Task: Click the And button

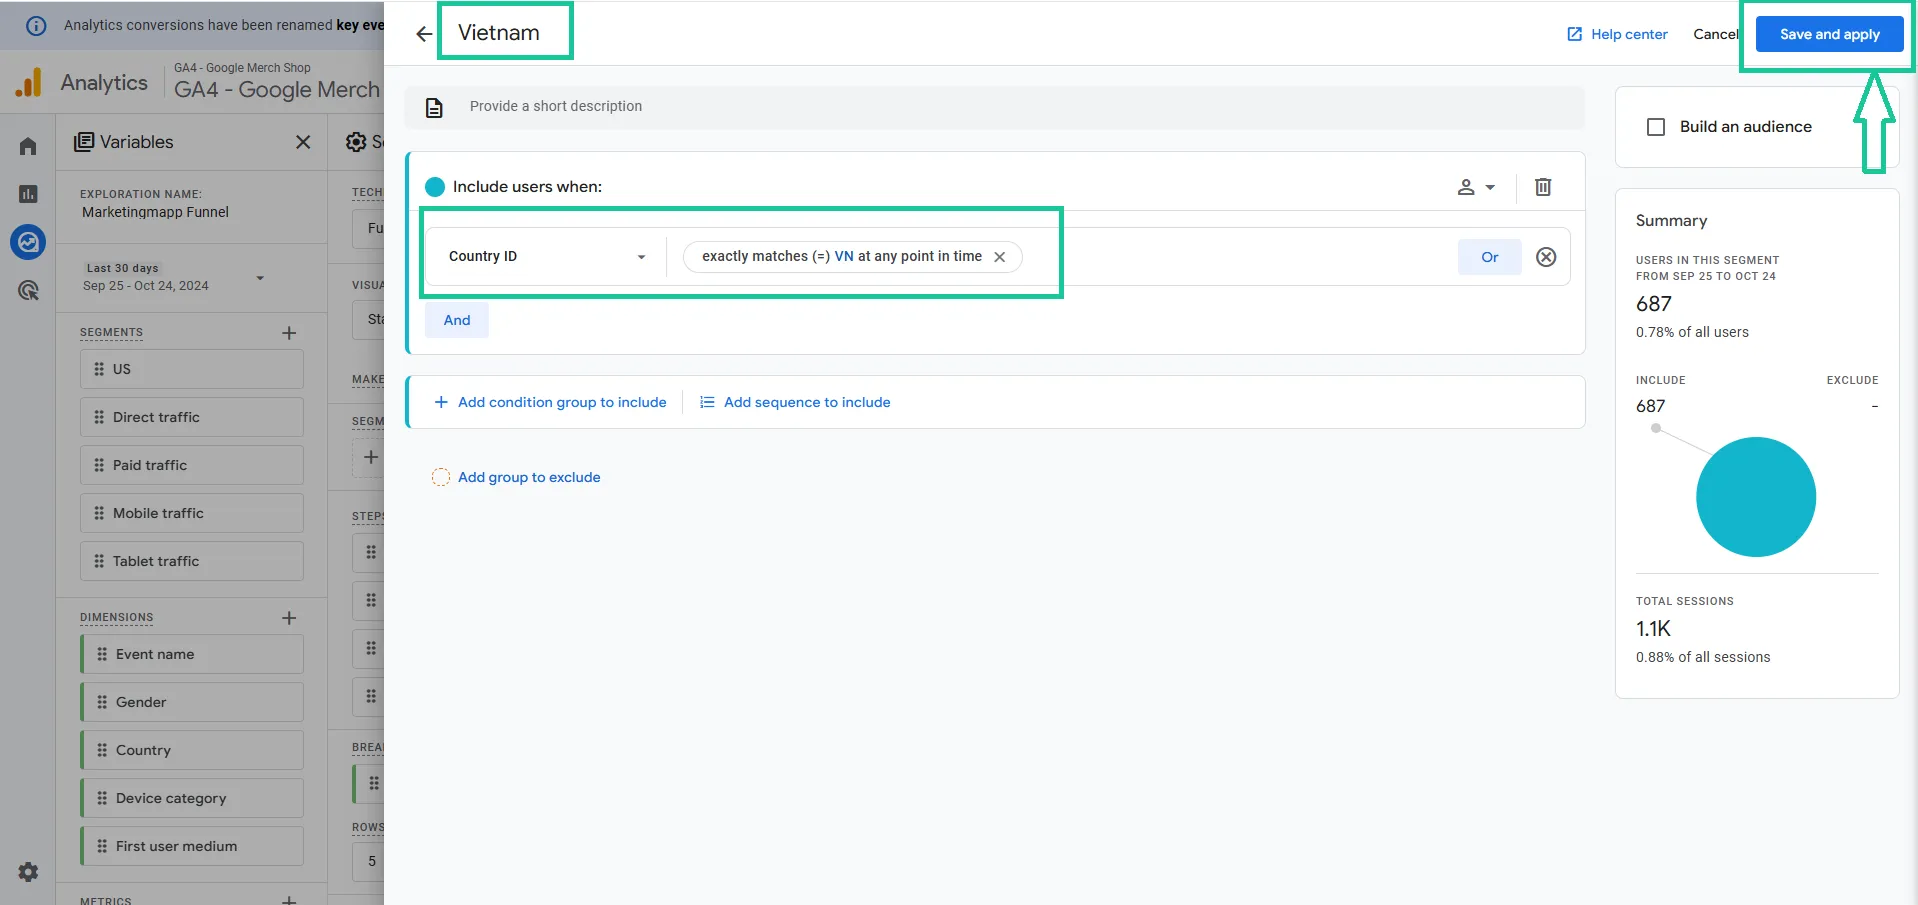Action: click(x=457, y=320)
